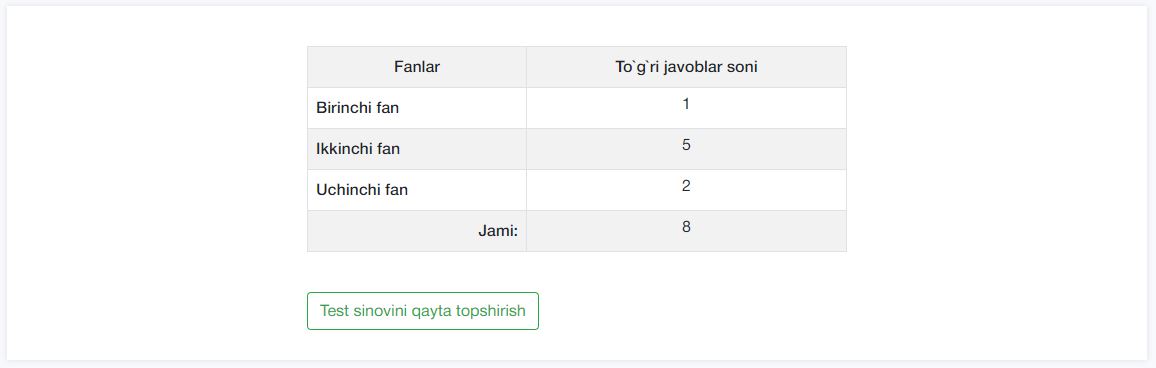Click the word 'Birinchi' in the first row
The width and height of the screenshot is (1156, 368).
[x=344, y=108]
